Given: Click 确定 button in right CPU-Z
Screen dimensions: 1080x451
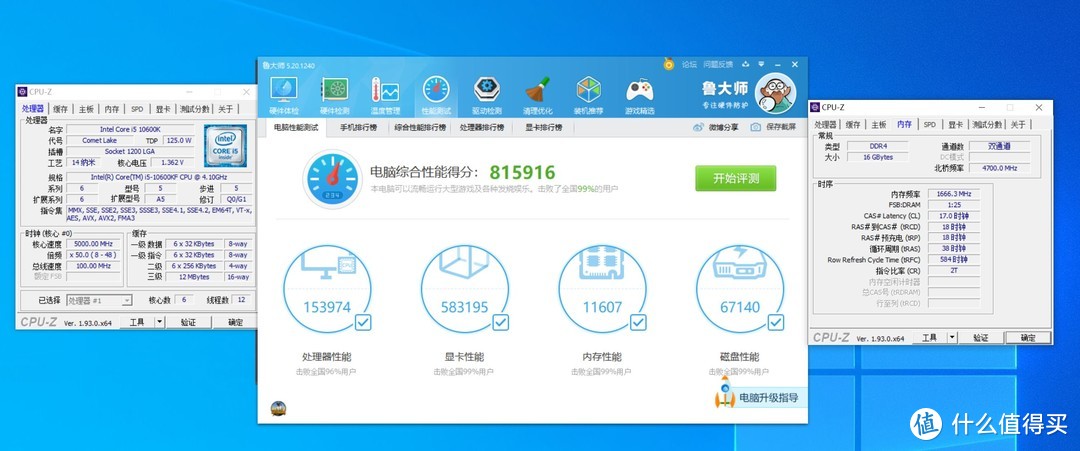Looking at the screenshot, I should (x=1028, y=337).
